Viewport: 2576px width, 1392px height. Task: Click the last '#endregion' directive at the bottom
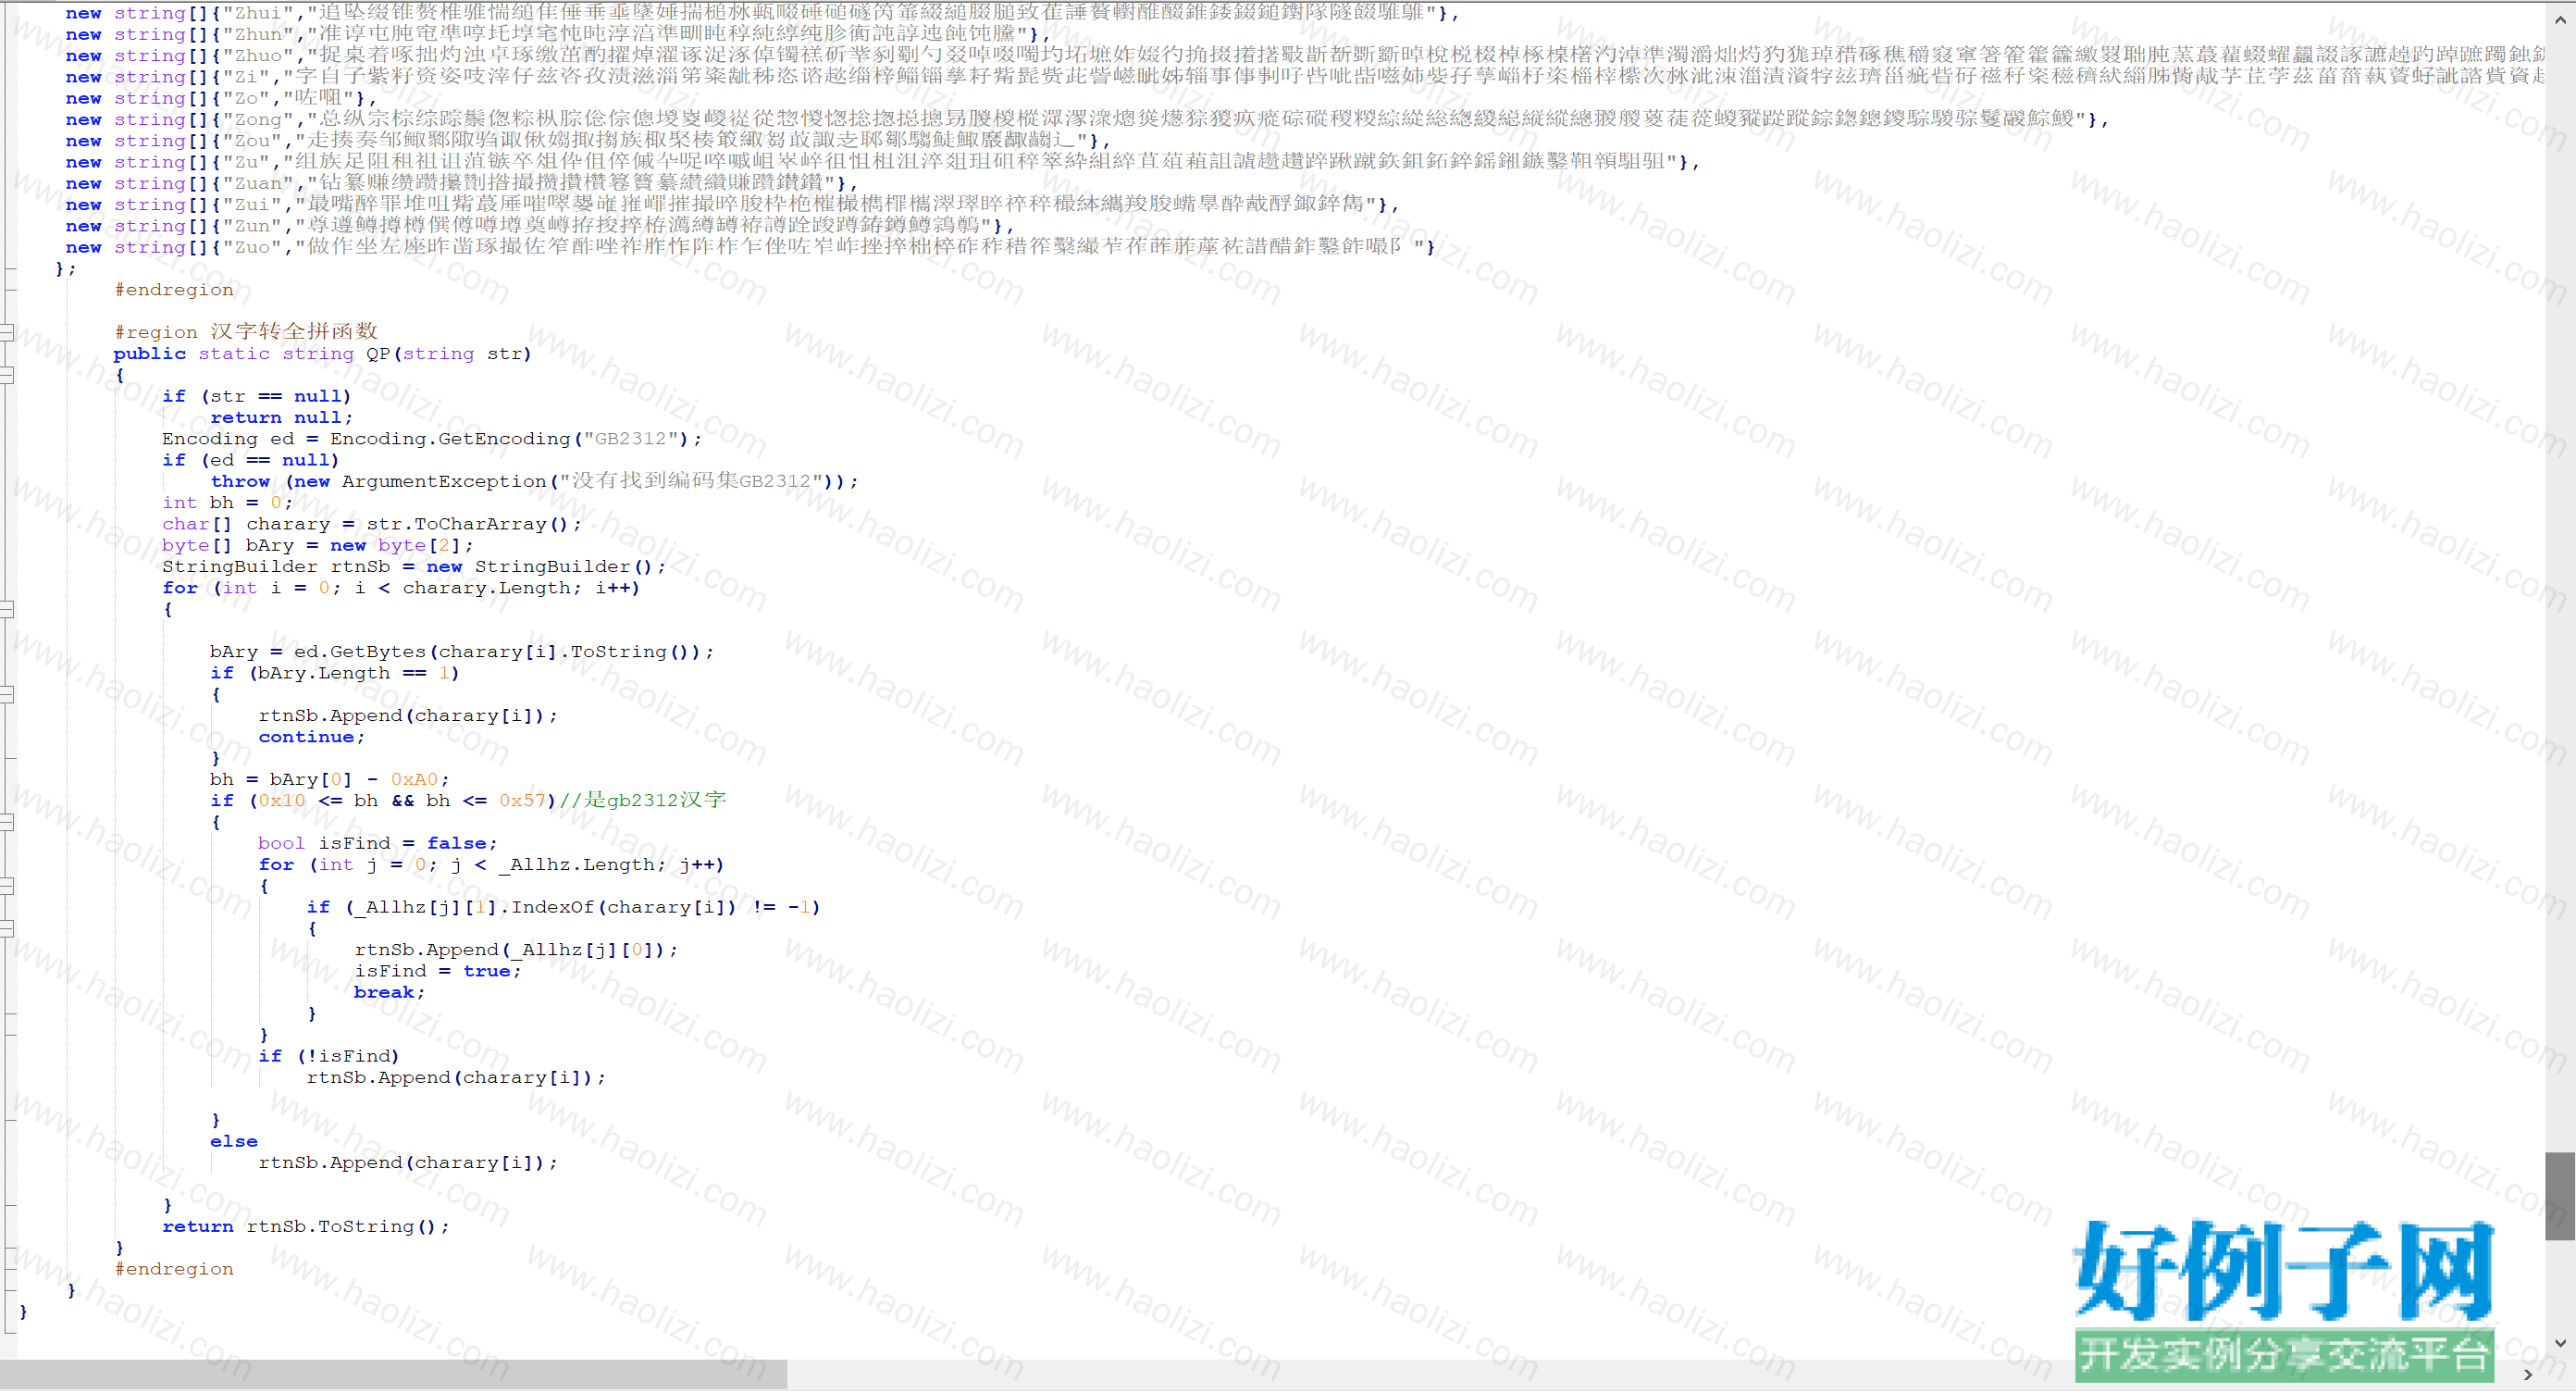(174, 1270)
